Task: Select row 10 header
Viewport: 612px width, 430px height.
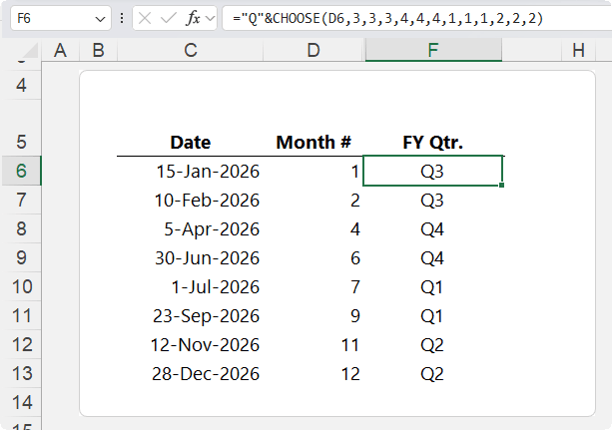Action: click(x=21, y=286)
